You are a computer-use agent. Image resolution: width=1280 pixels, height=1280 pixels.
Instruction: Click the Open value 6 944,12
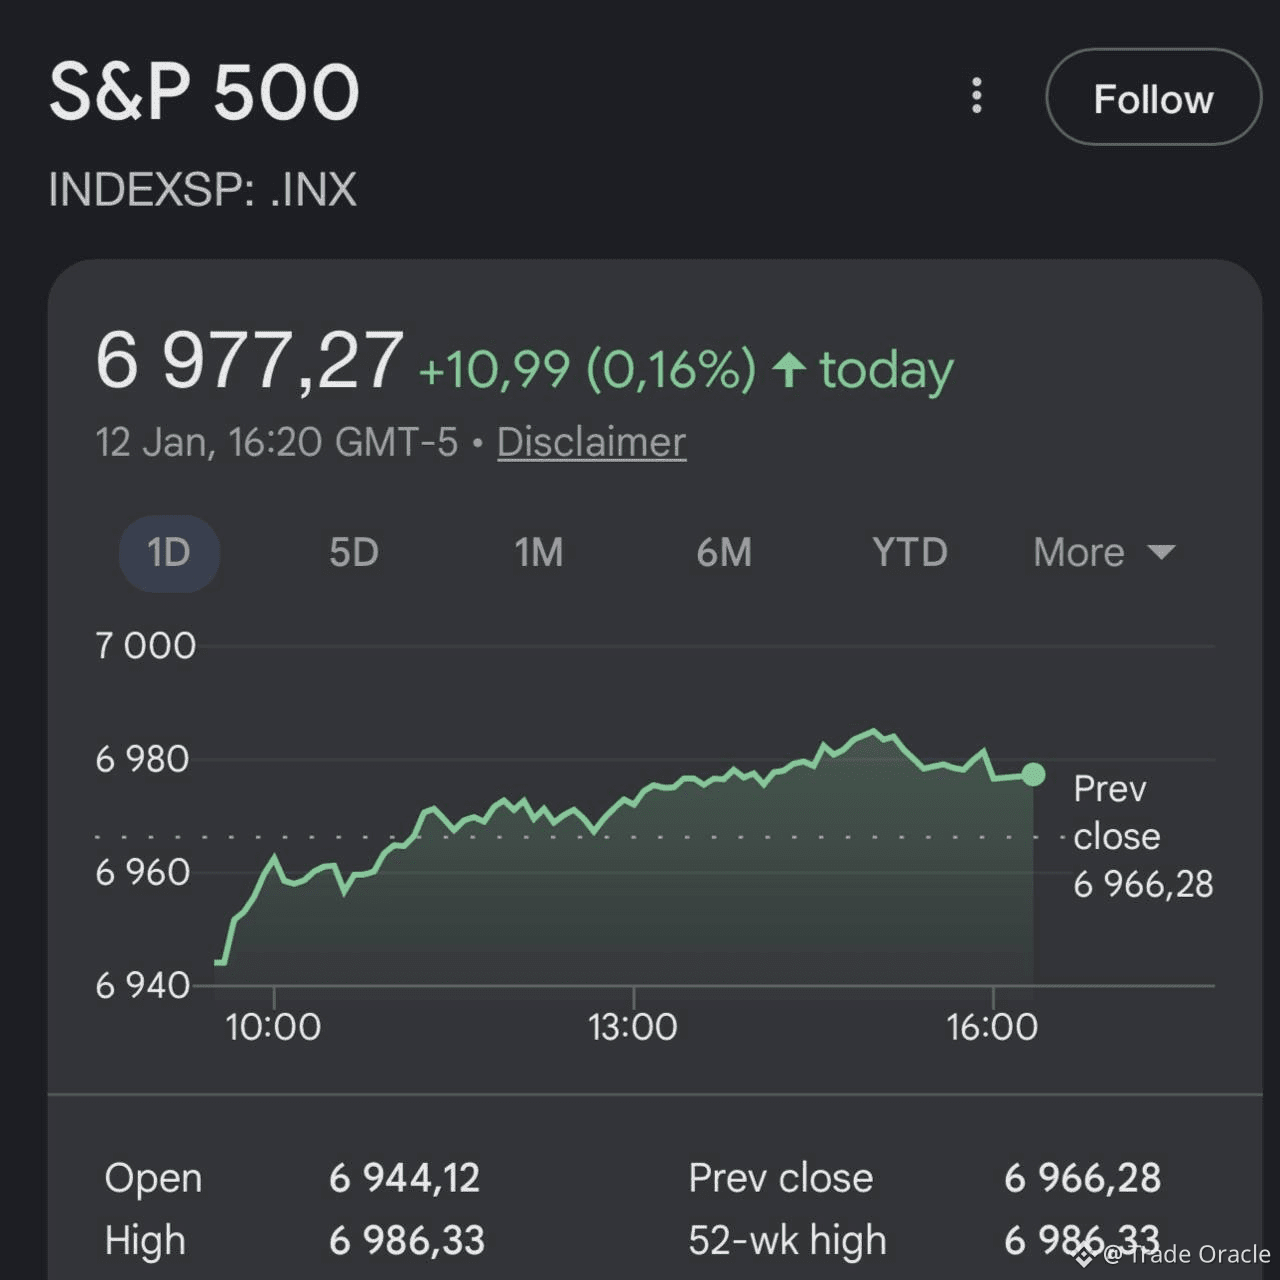pos(404,1178)
